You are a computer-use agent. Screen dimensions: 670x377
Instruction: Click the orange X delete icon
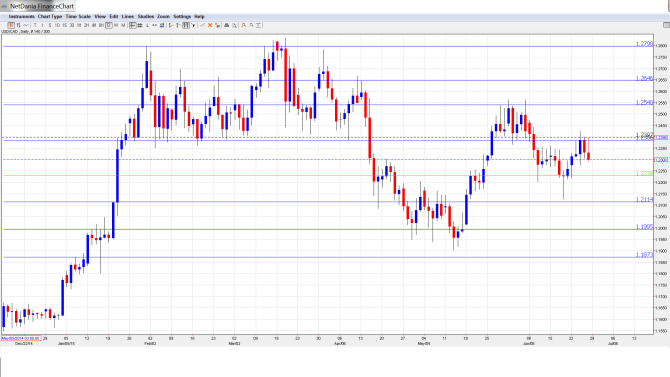click(x=210, y=26)
